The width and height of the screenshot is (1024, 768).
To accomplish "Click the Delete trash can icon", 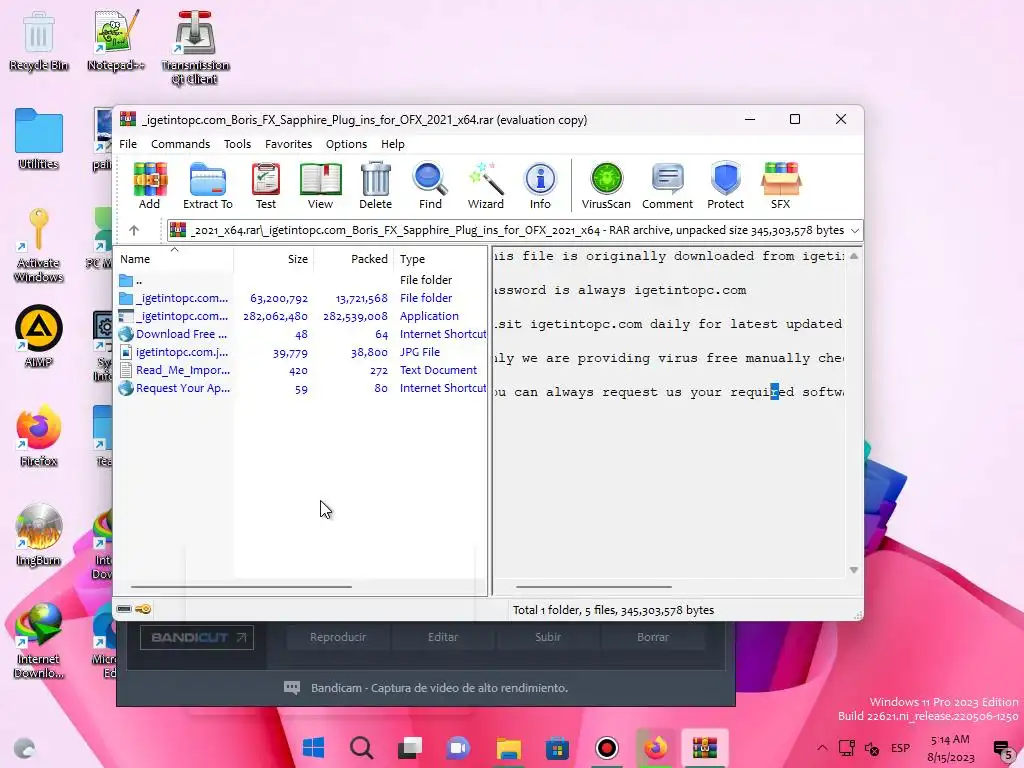I will tap(376, 185).
